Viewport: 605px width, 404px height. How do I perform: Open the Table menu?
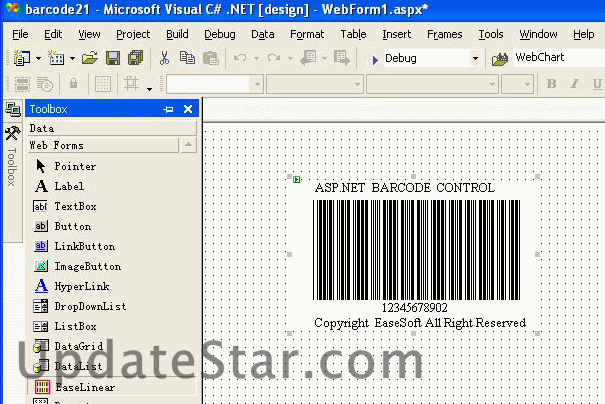click(x=353, y=34)
